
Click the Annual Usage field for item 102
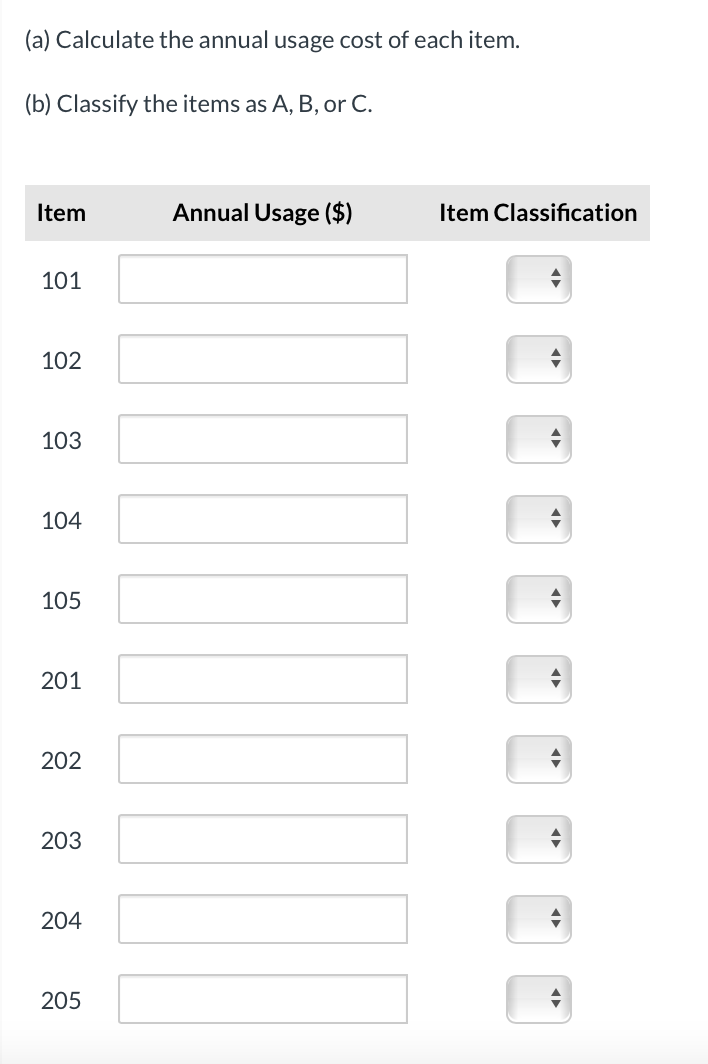[x=263, y=359]
